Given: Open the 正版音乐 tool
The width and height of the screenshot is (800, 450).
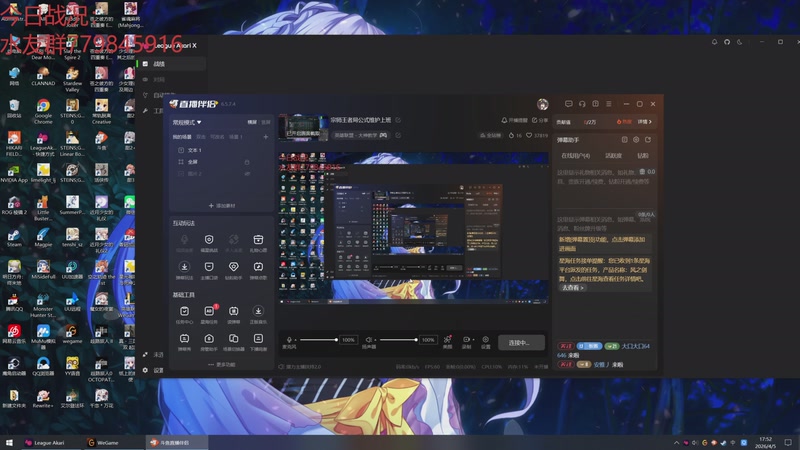Looking at the screenshot, I should point(258,314).
